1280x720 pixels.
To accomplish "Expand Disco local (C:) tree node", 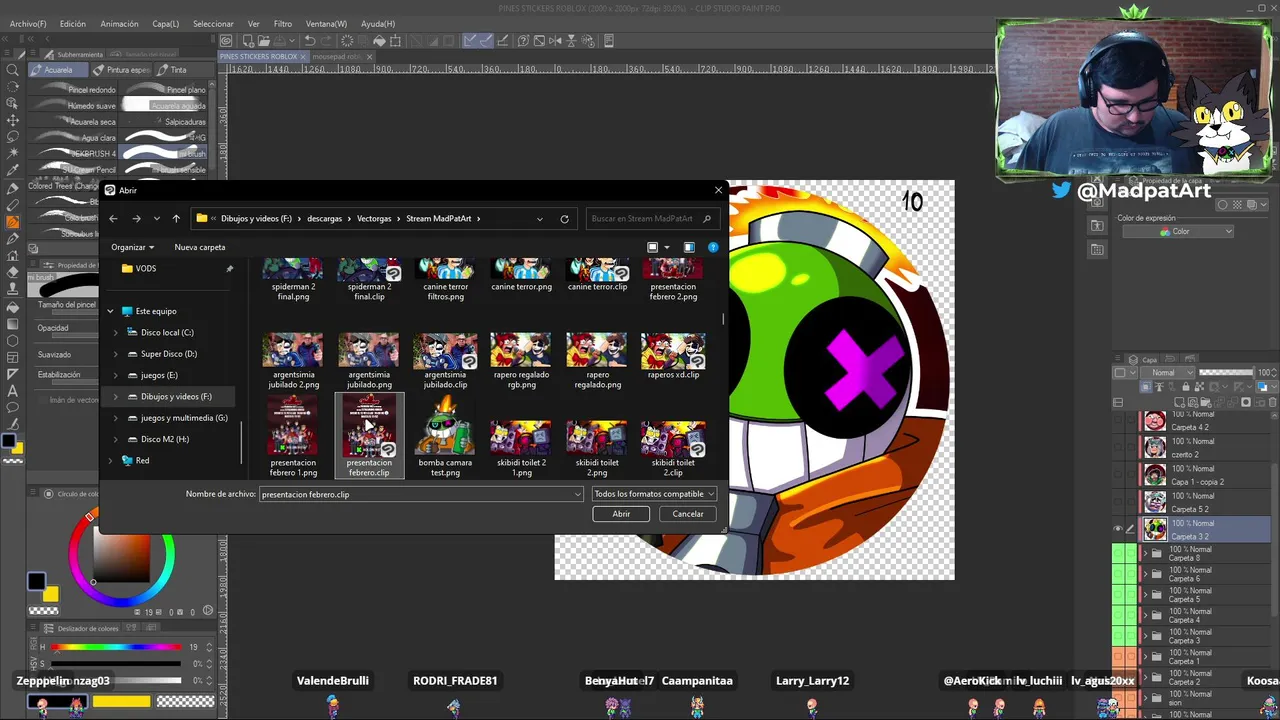I will (x=115, y=332).
